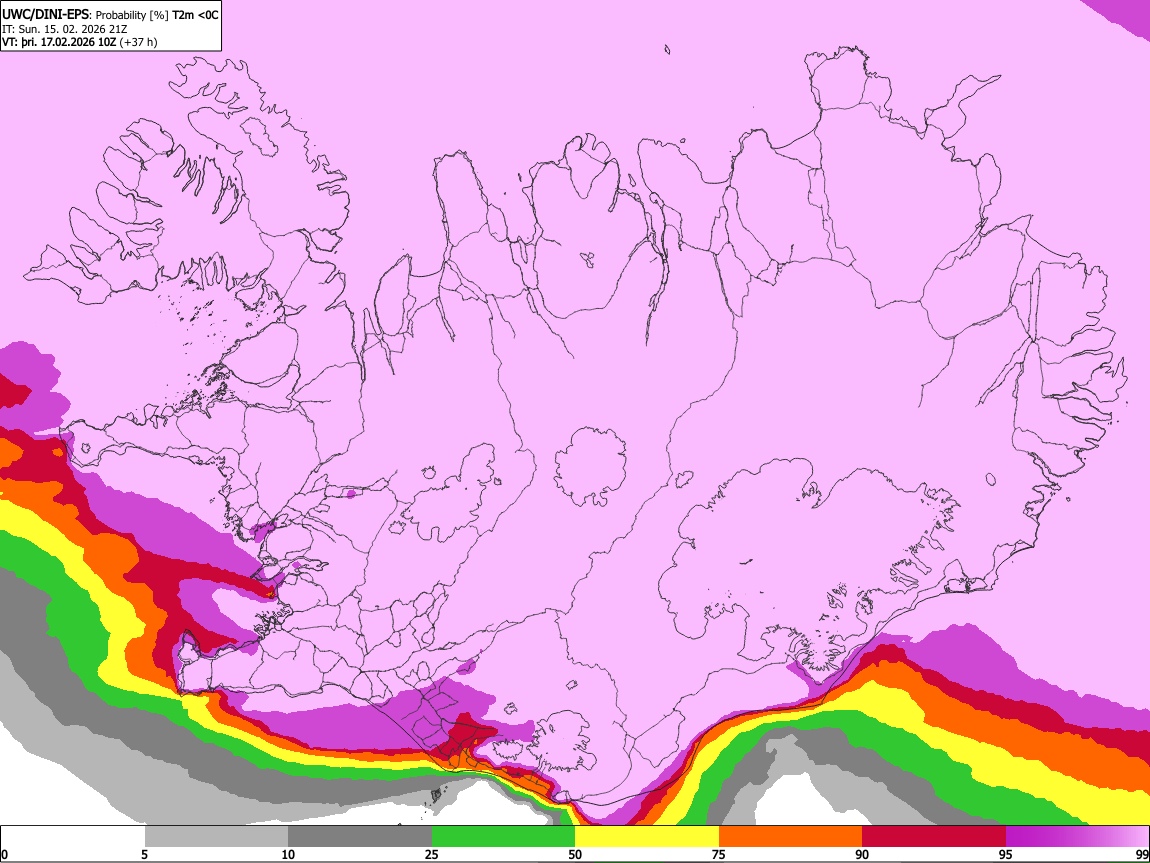The image size is (1150, 863).
Task: Click the legend value '95'
Action: point(1006,855)
